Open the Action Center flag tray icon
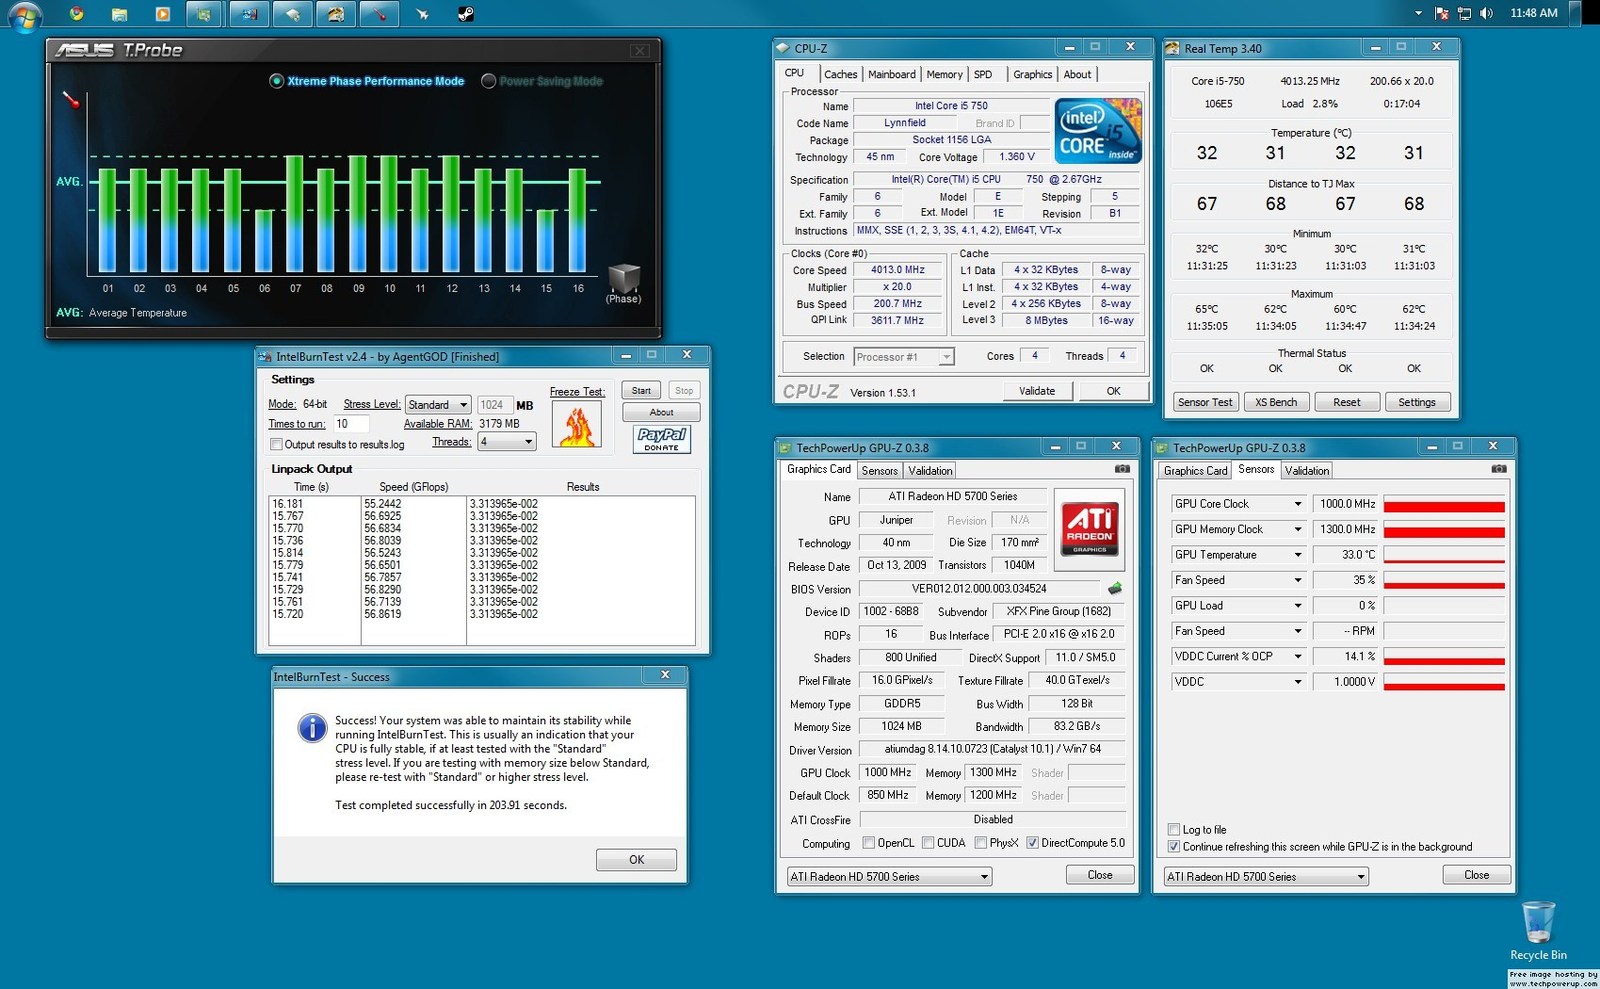Image resolution: width=1600 pixels, height=989 pixels. 1442,13
